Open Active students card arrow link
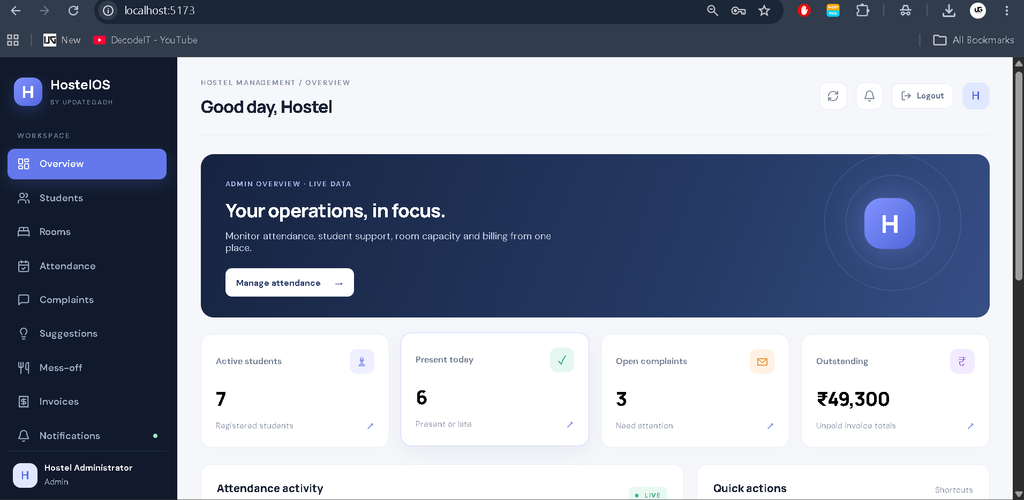Viewport: 1024px width, 500px height. tap(370, 426)
